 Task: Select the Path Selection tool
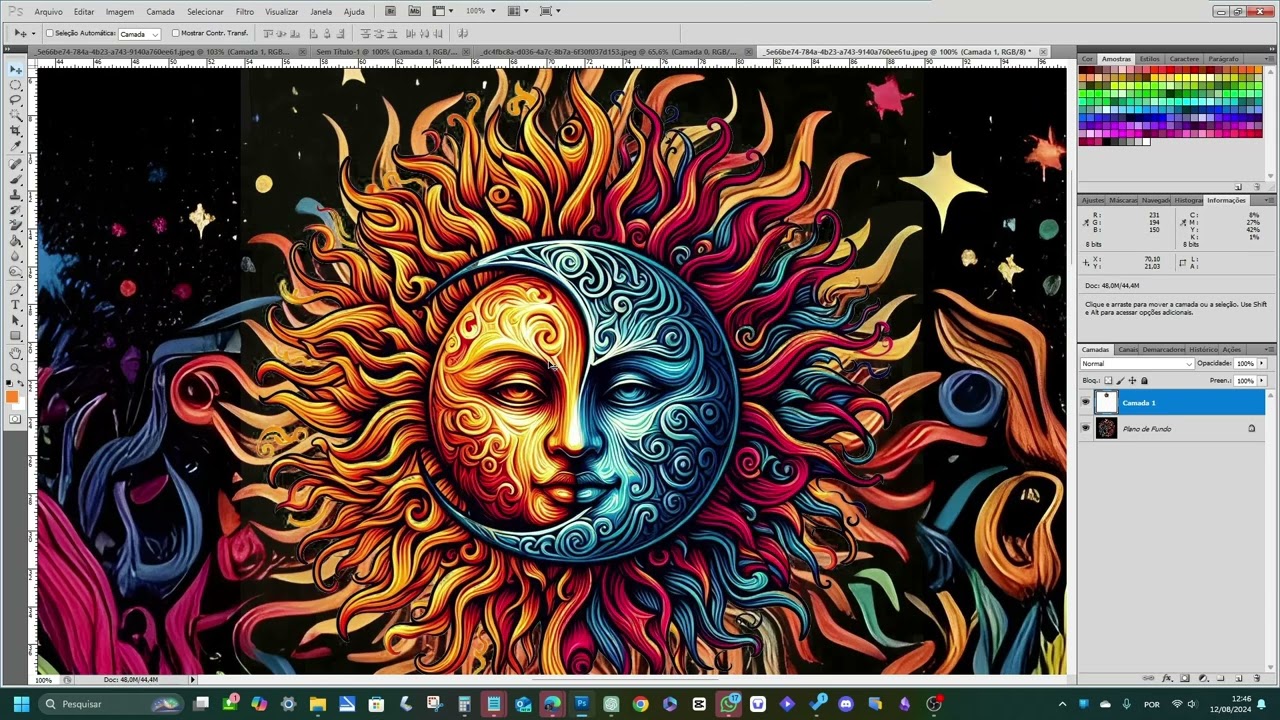point(16,320)
